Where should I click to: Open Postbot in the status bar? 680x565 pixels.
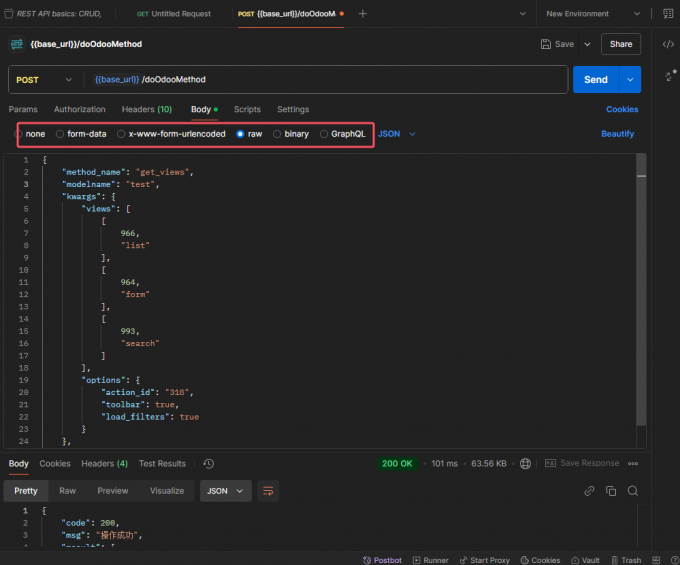[x=382, y=560]
